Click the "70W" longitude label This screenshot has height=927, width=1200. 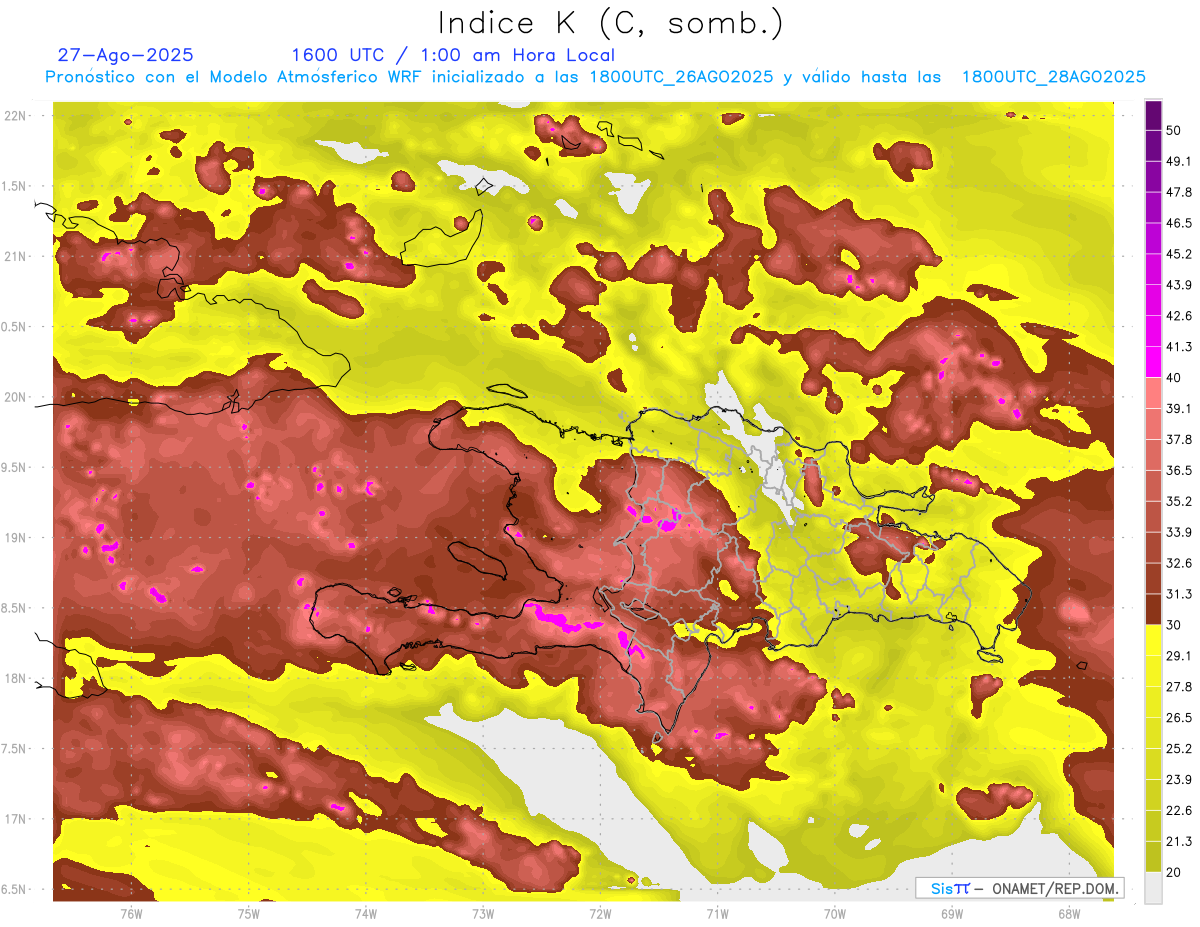tap(834, 913)
